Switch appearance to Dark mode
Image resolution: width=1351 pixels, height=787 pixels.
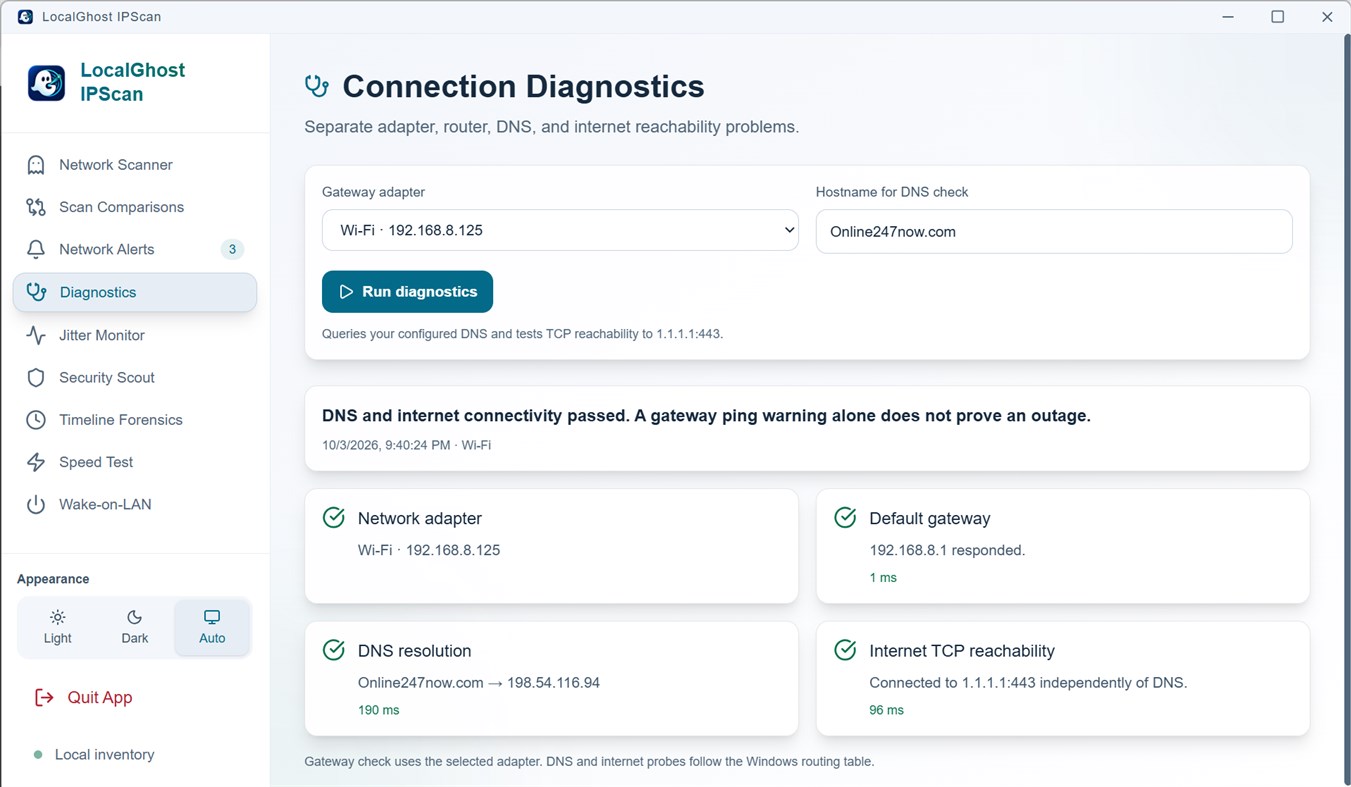(135, 627)
